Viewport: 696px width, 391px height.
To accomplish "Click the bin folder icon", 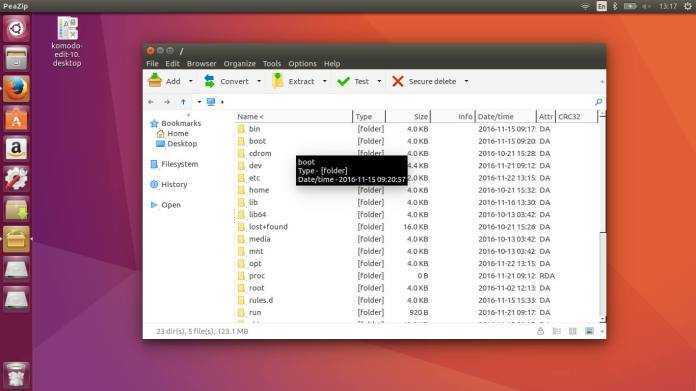I will pos(241,129).
